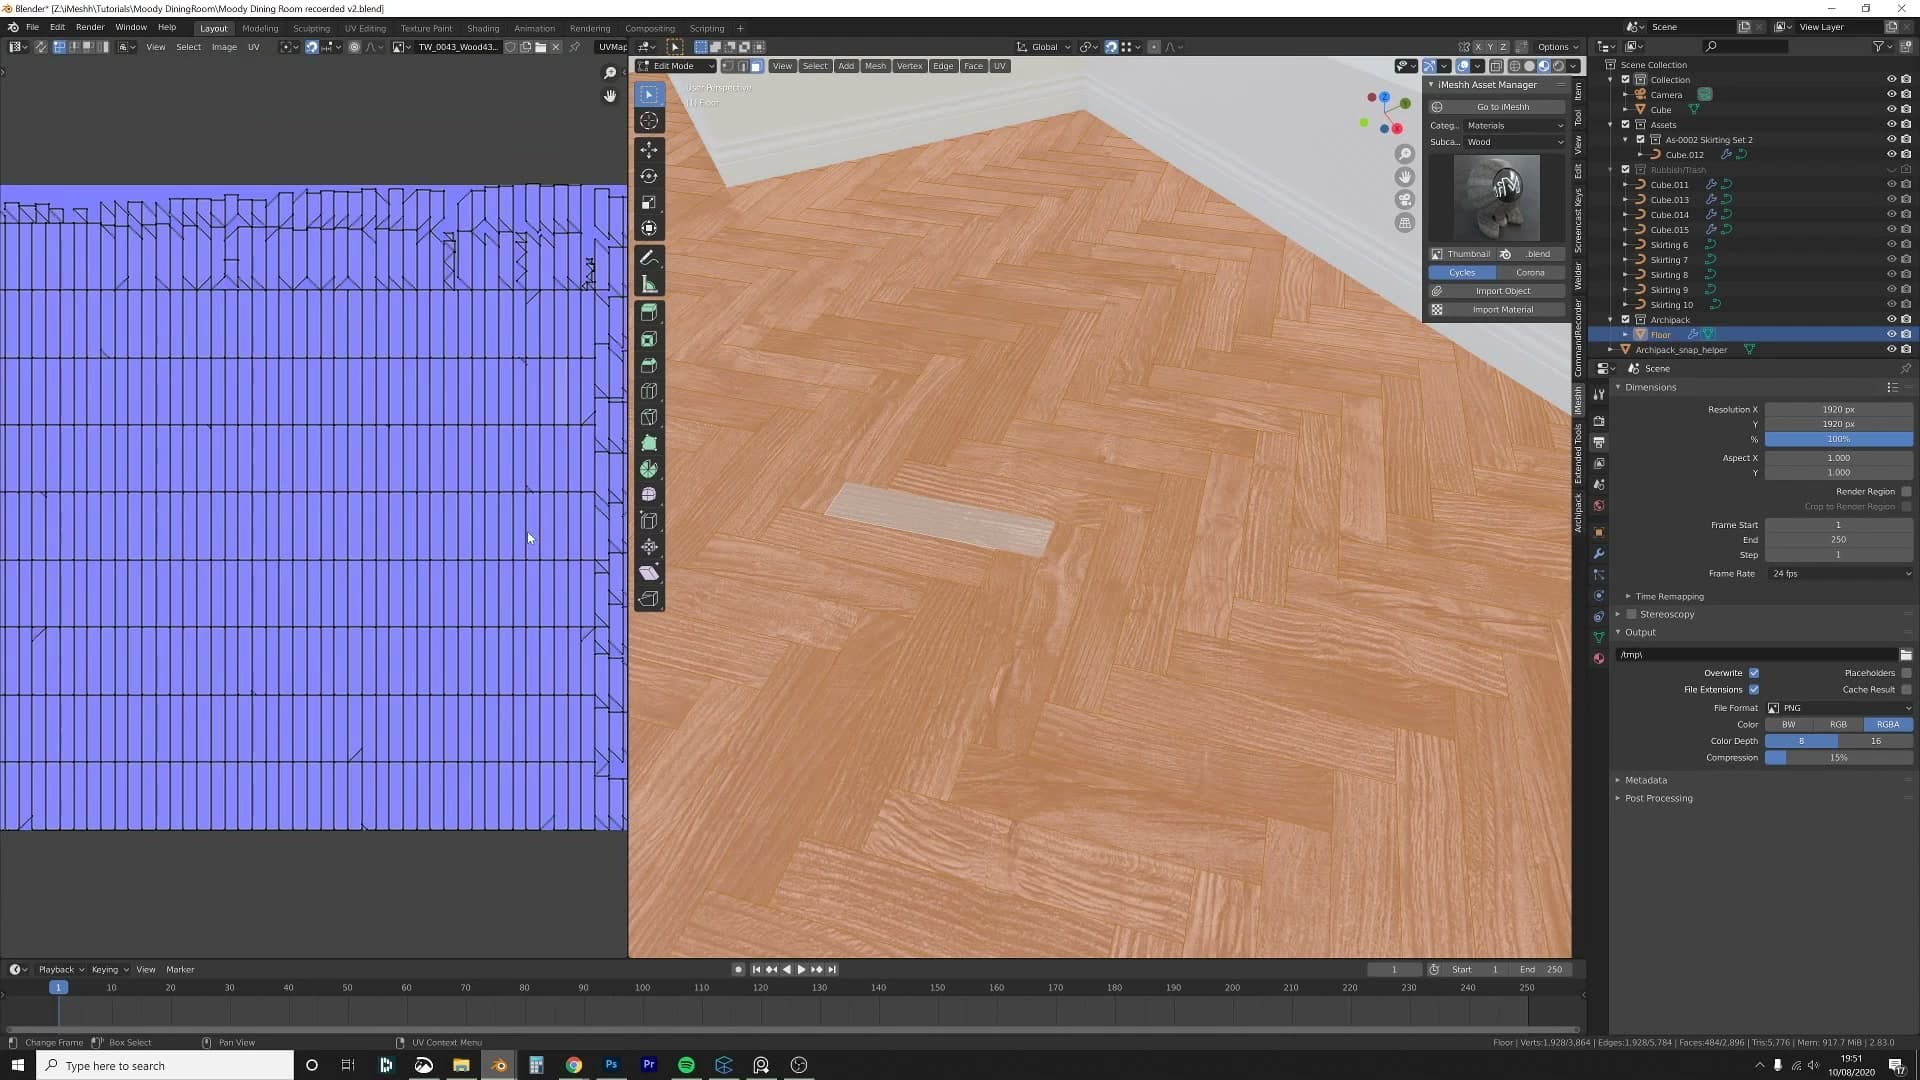Viewport: 1920px width, 1080px height.
Task: Open the Category Materials dropdown
Action: 1514,126
